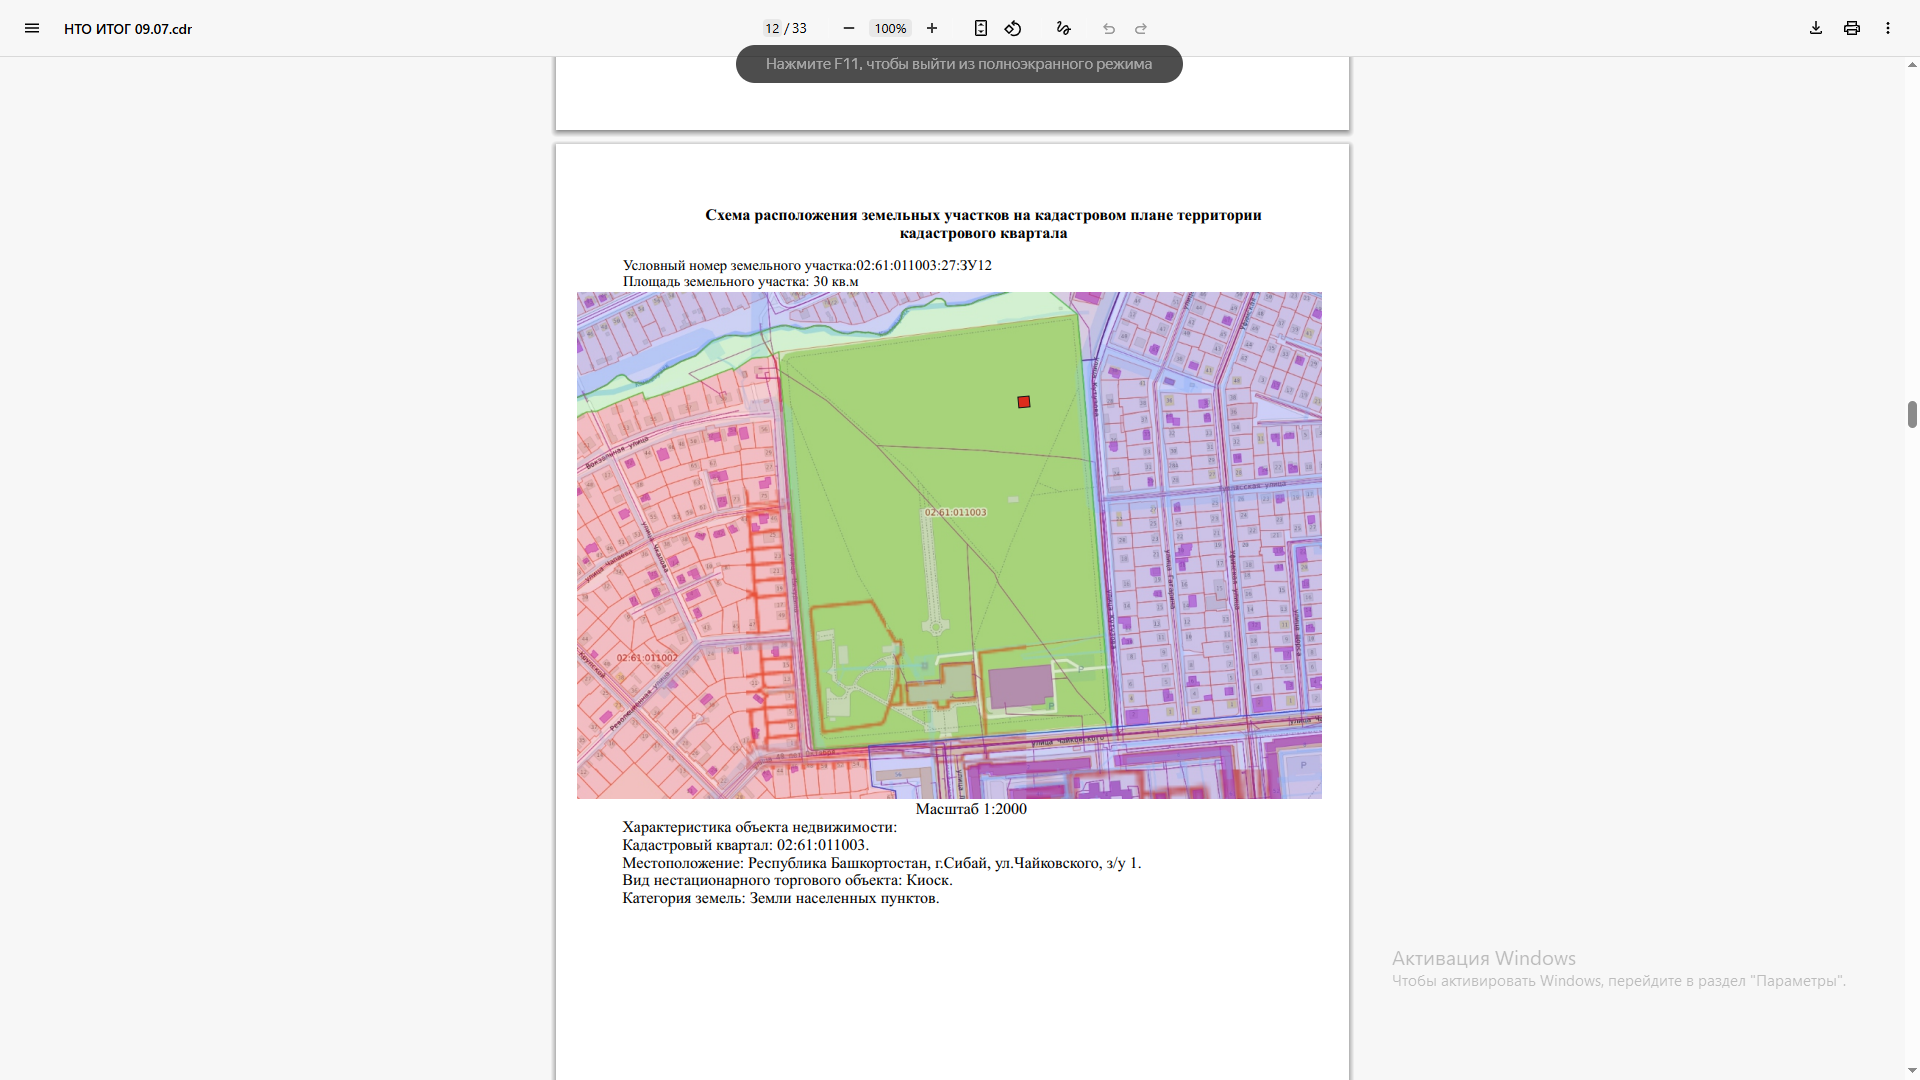The image size is (1920, 1080).
Task: Toggle fit to page button
Action: [981, 28]
